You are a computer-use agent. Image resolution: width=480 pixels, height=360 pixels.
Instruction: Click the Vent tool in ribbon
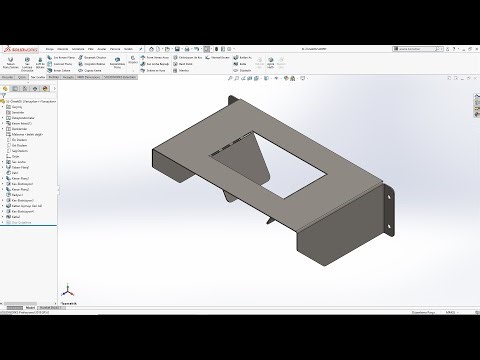click(181, 70)
